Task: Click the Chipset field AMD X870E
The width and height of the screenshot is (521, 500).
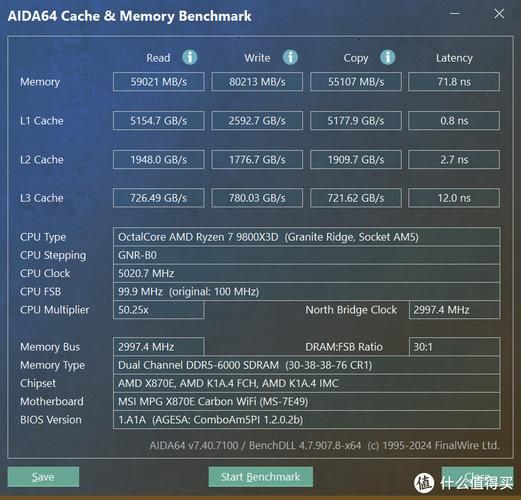Action: point(306,383)
